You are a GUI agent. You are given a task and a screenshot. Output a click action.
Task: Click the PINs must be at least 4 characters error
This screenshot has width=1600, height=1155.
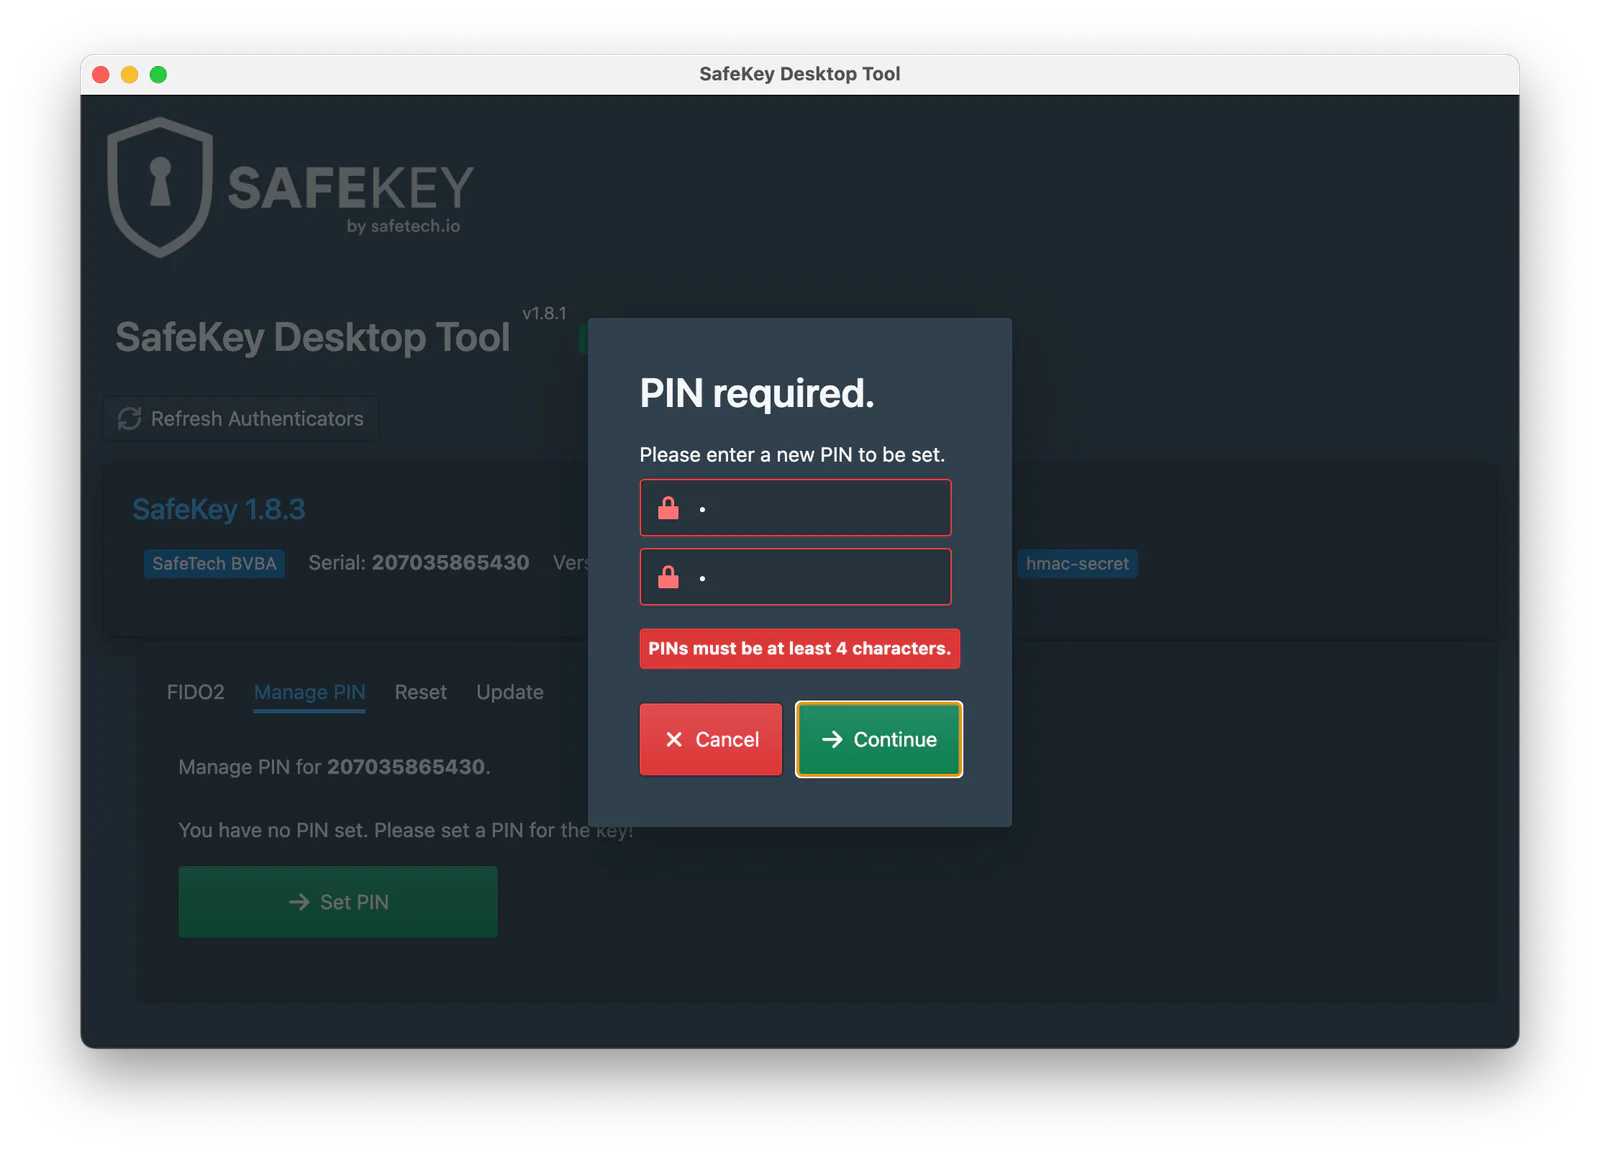[x=799, y=648]
